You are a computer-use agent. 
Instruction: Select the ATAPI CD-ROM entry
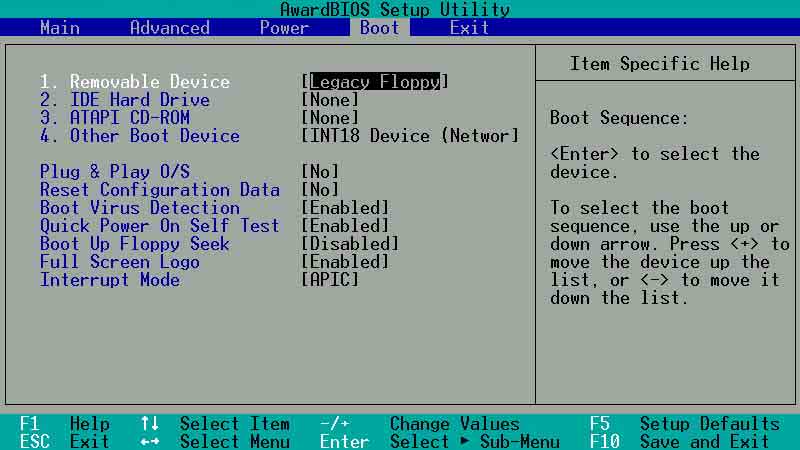(115, 118)
